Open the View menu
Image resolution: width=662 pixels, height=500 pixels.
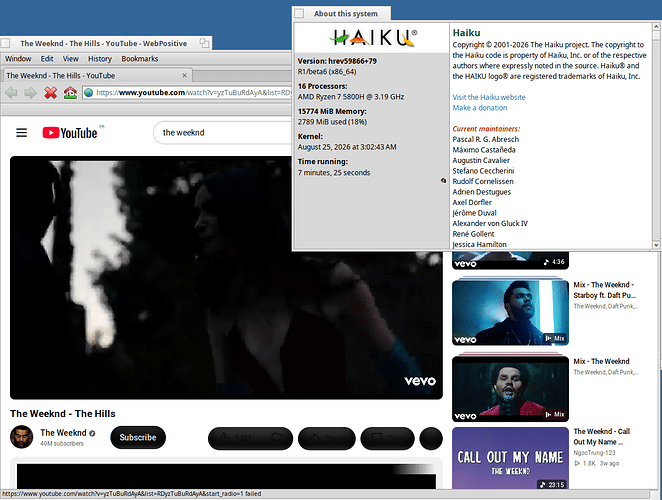tap(71, 59)
